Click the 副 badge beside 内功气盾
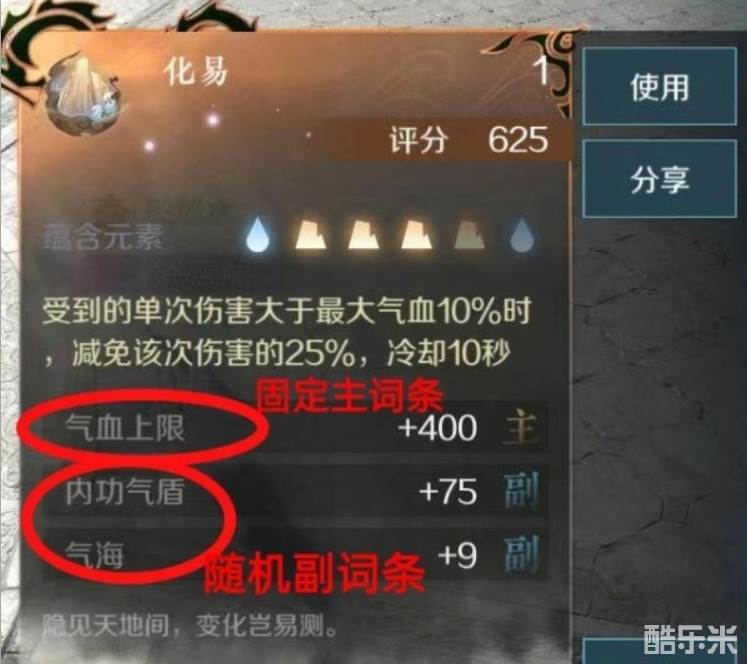The image size is (747, 664). [521, 491]
